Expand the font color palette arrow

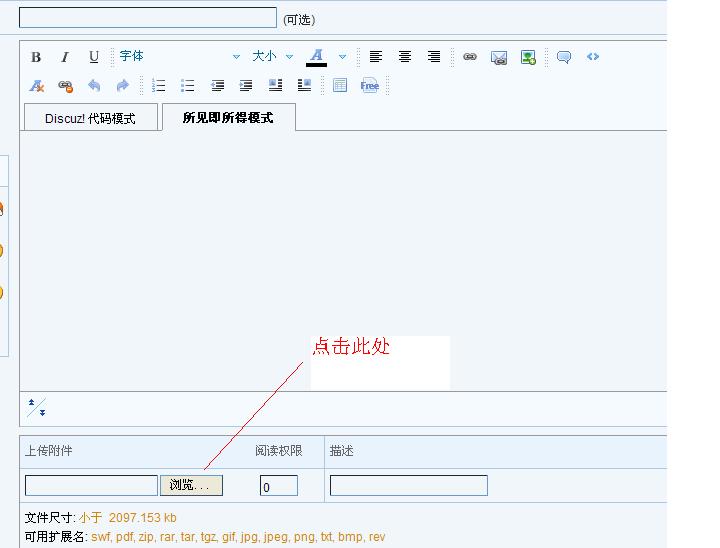342,56
